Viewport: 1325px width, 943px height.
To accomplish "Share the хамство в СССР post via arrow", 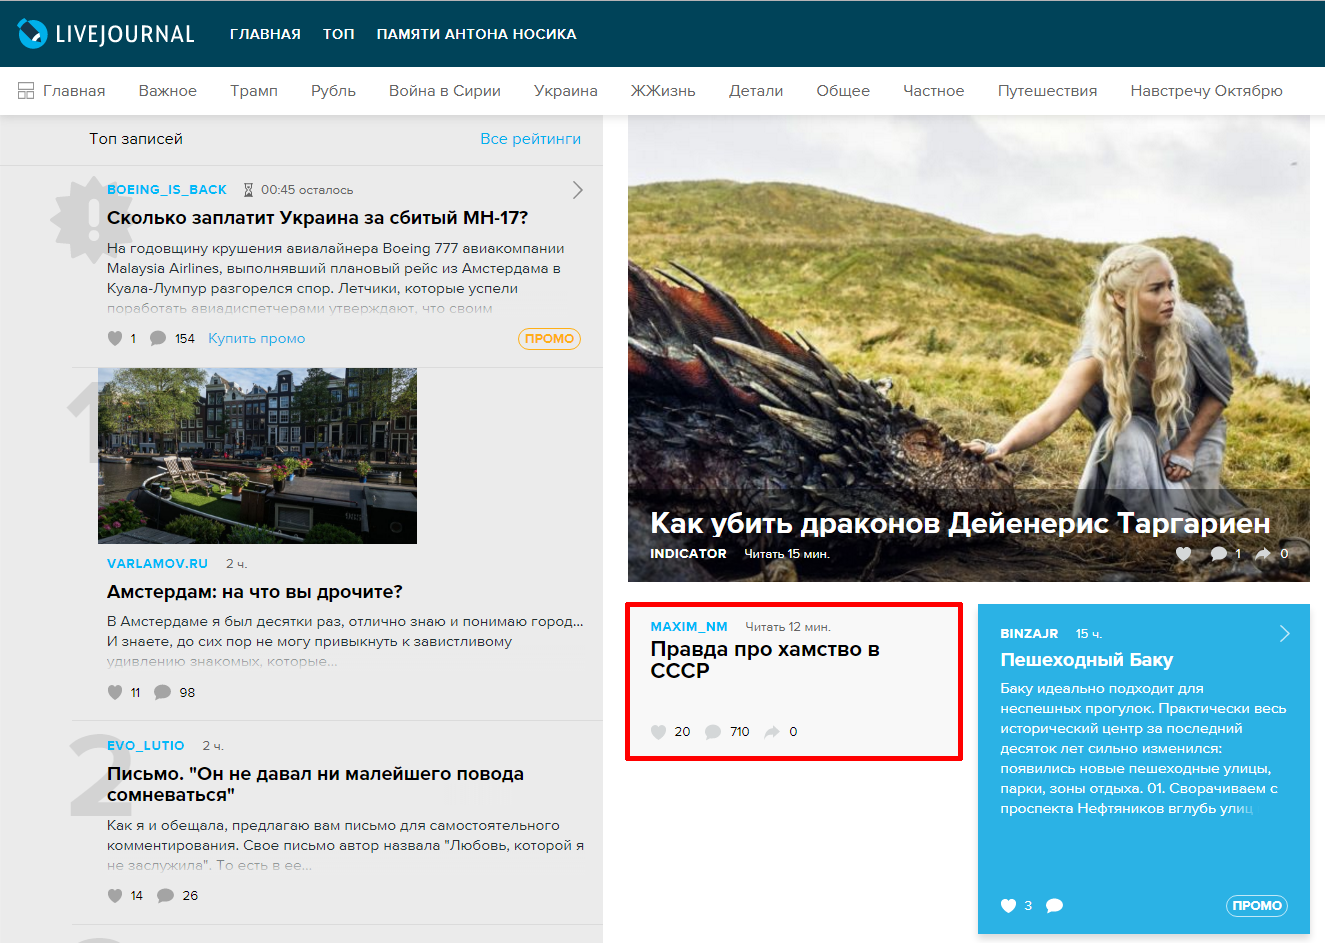I will [x=772, y=732].
